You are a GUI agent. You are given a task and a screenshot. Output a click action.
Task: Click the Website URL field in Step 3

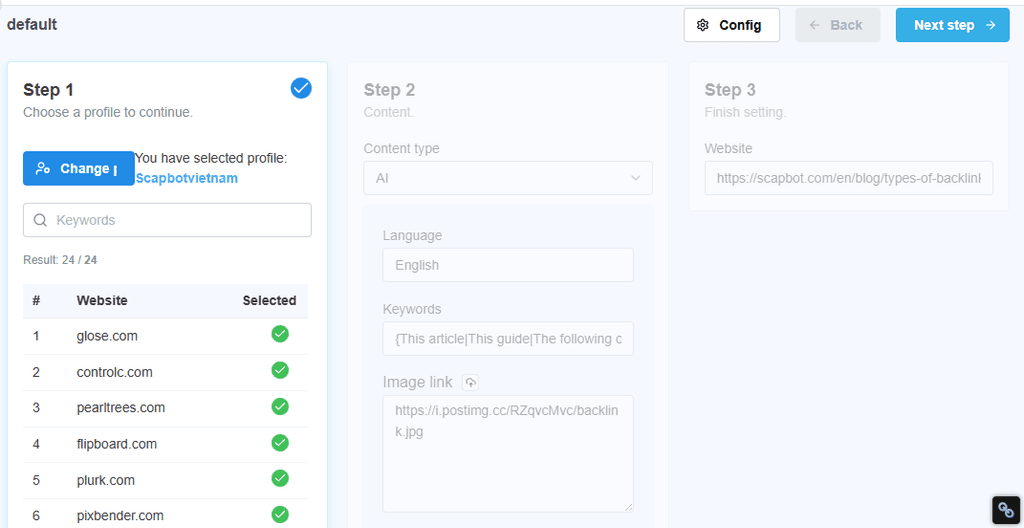[x=848, y=178]
